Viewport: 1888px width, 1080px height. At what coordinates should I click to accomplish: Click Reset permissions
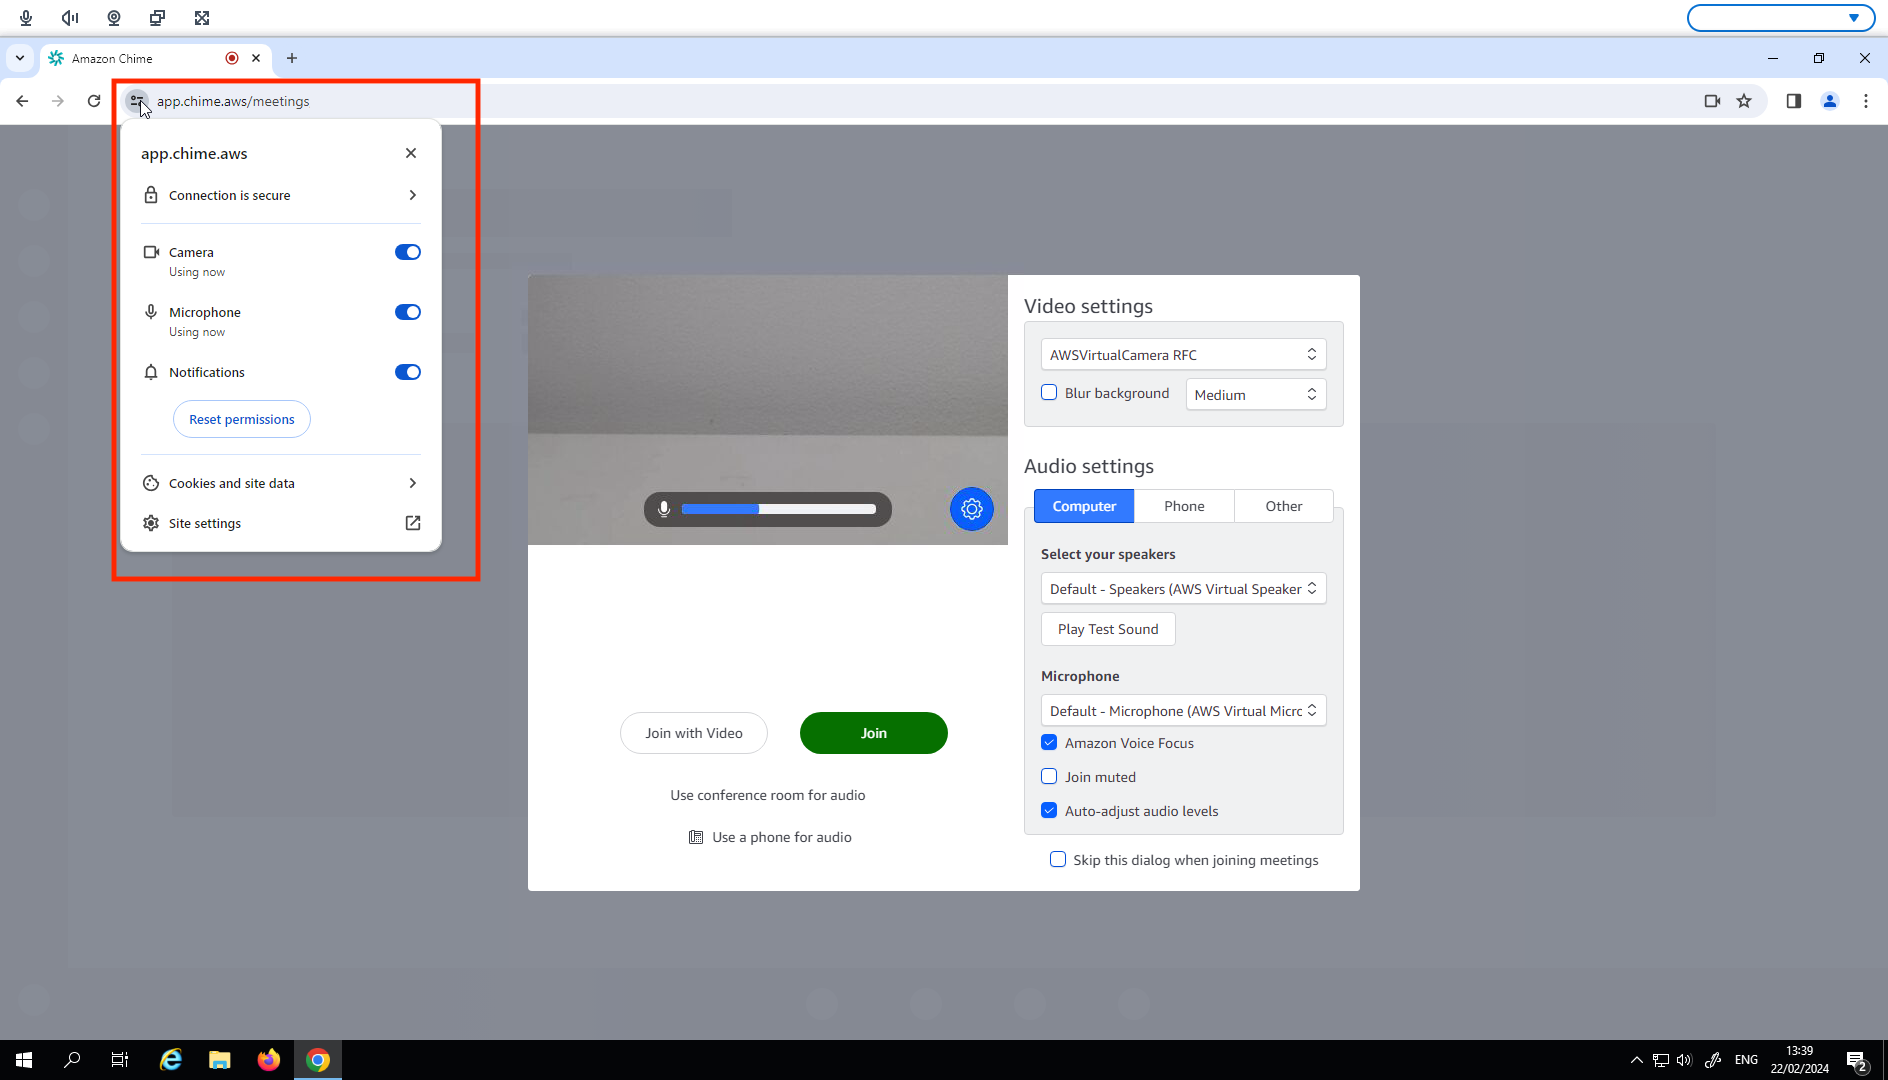241,419
